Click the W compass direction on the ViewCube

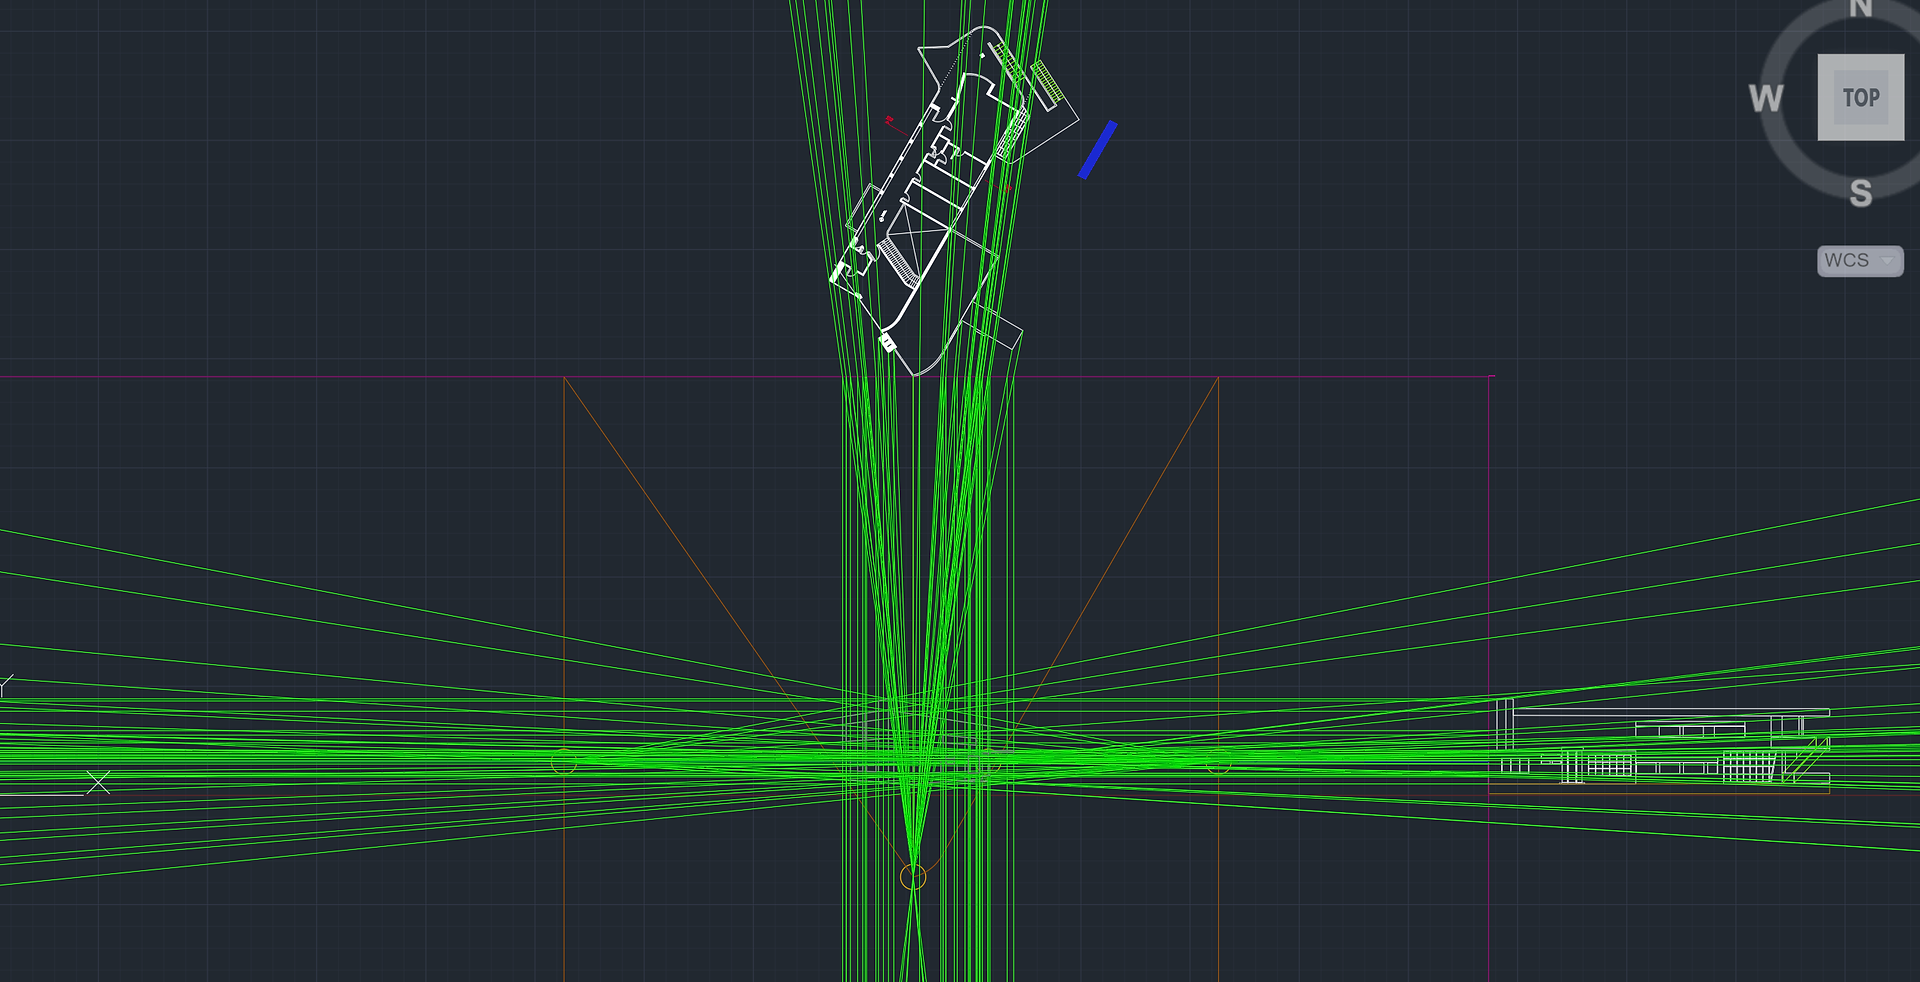(x=1766, y=98)
